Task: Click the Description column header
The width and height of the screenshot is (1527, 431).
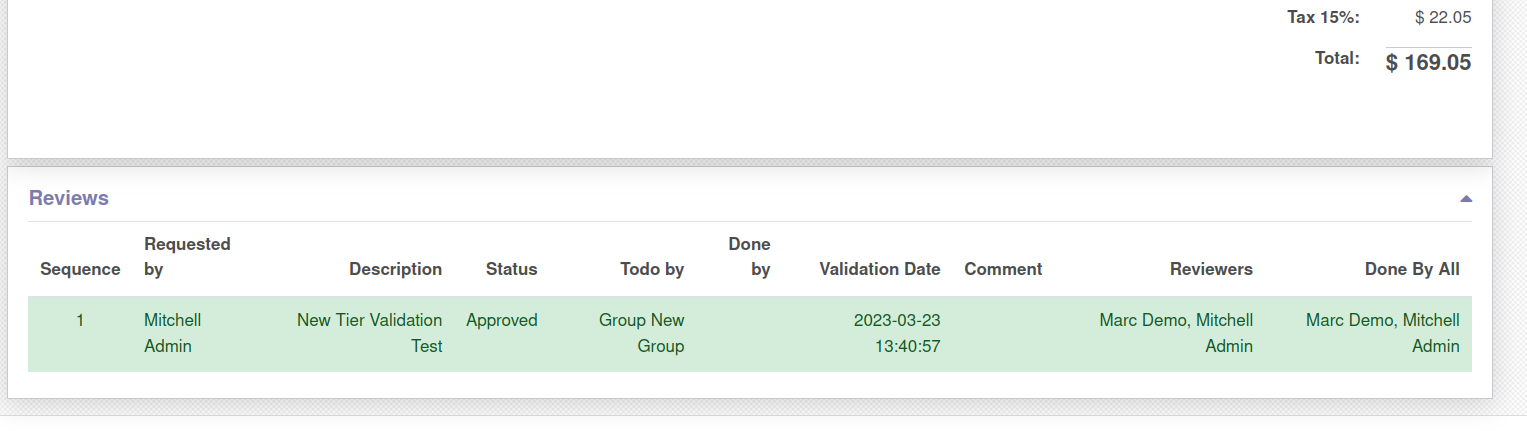Action: coord(395,269)
